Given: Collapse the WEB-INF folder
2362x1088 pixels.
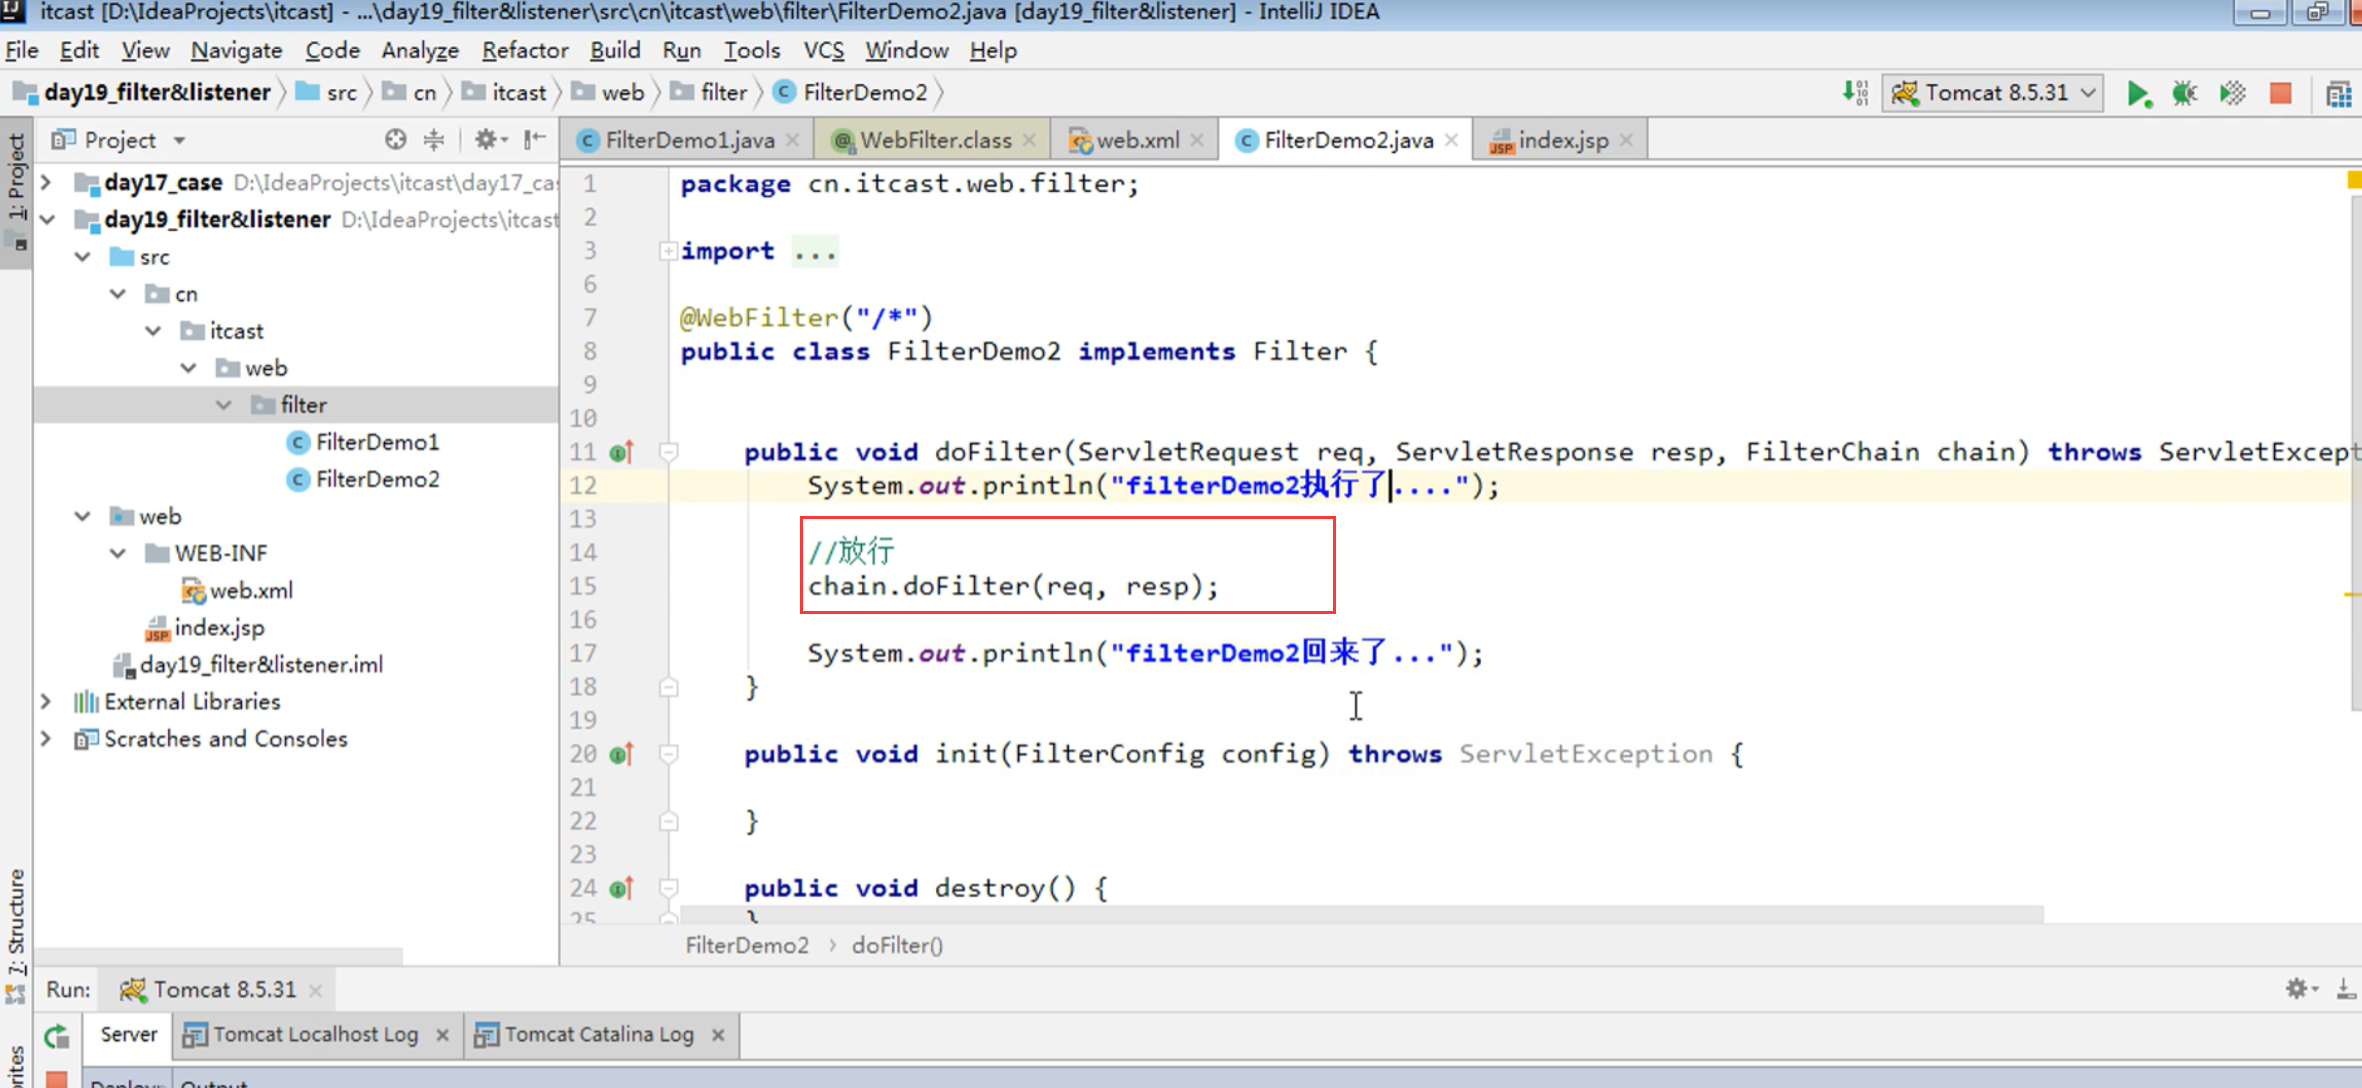Looking at the screenshot, I should click(x=118, y=553).
